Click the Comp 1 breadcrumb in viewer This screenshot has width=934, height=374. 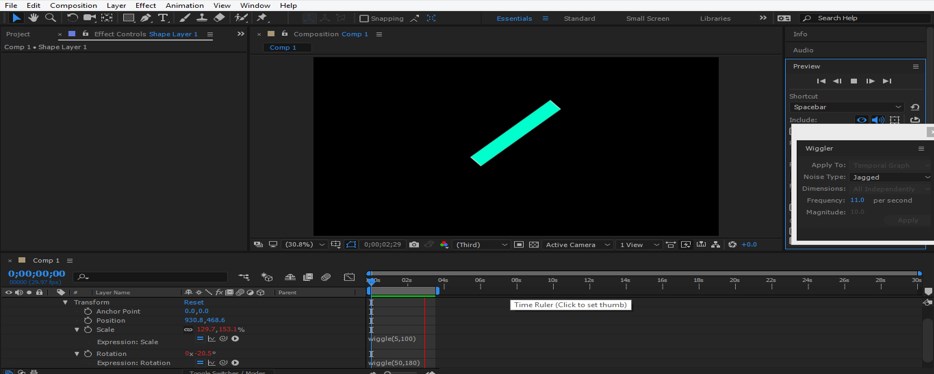point(283,48)
